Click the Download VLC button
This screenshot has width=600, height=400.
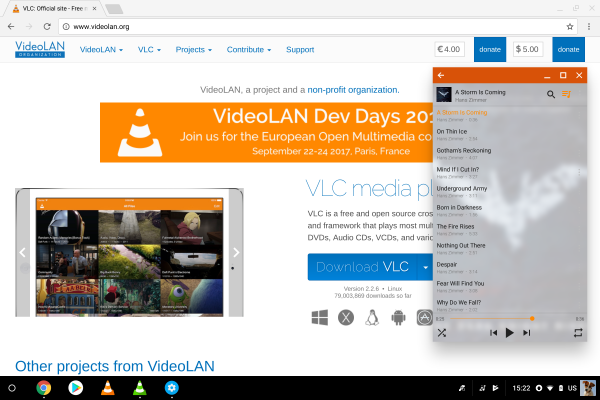pyautogui.click(x=362, y=267)
